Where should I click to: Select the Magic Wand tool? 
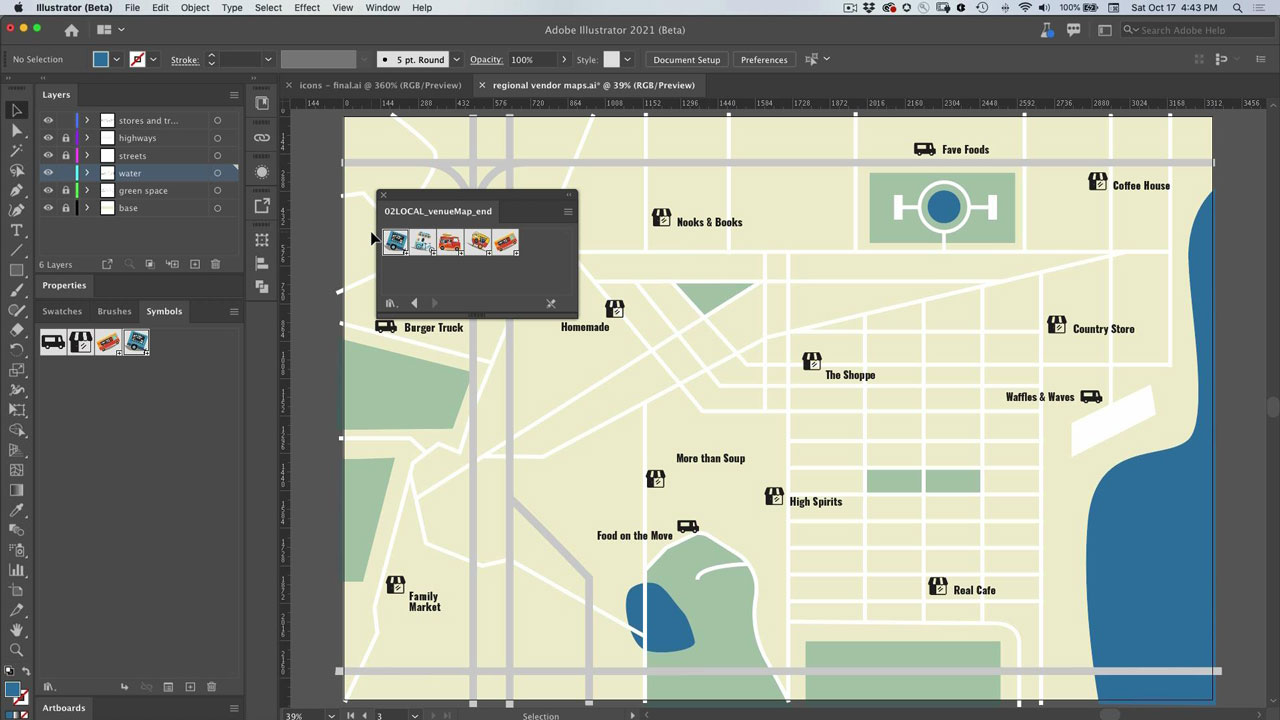point(17,150)
